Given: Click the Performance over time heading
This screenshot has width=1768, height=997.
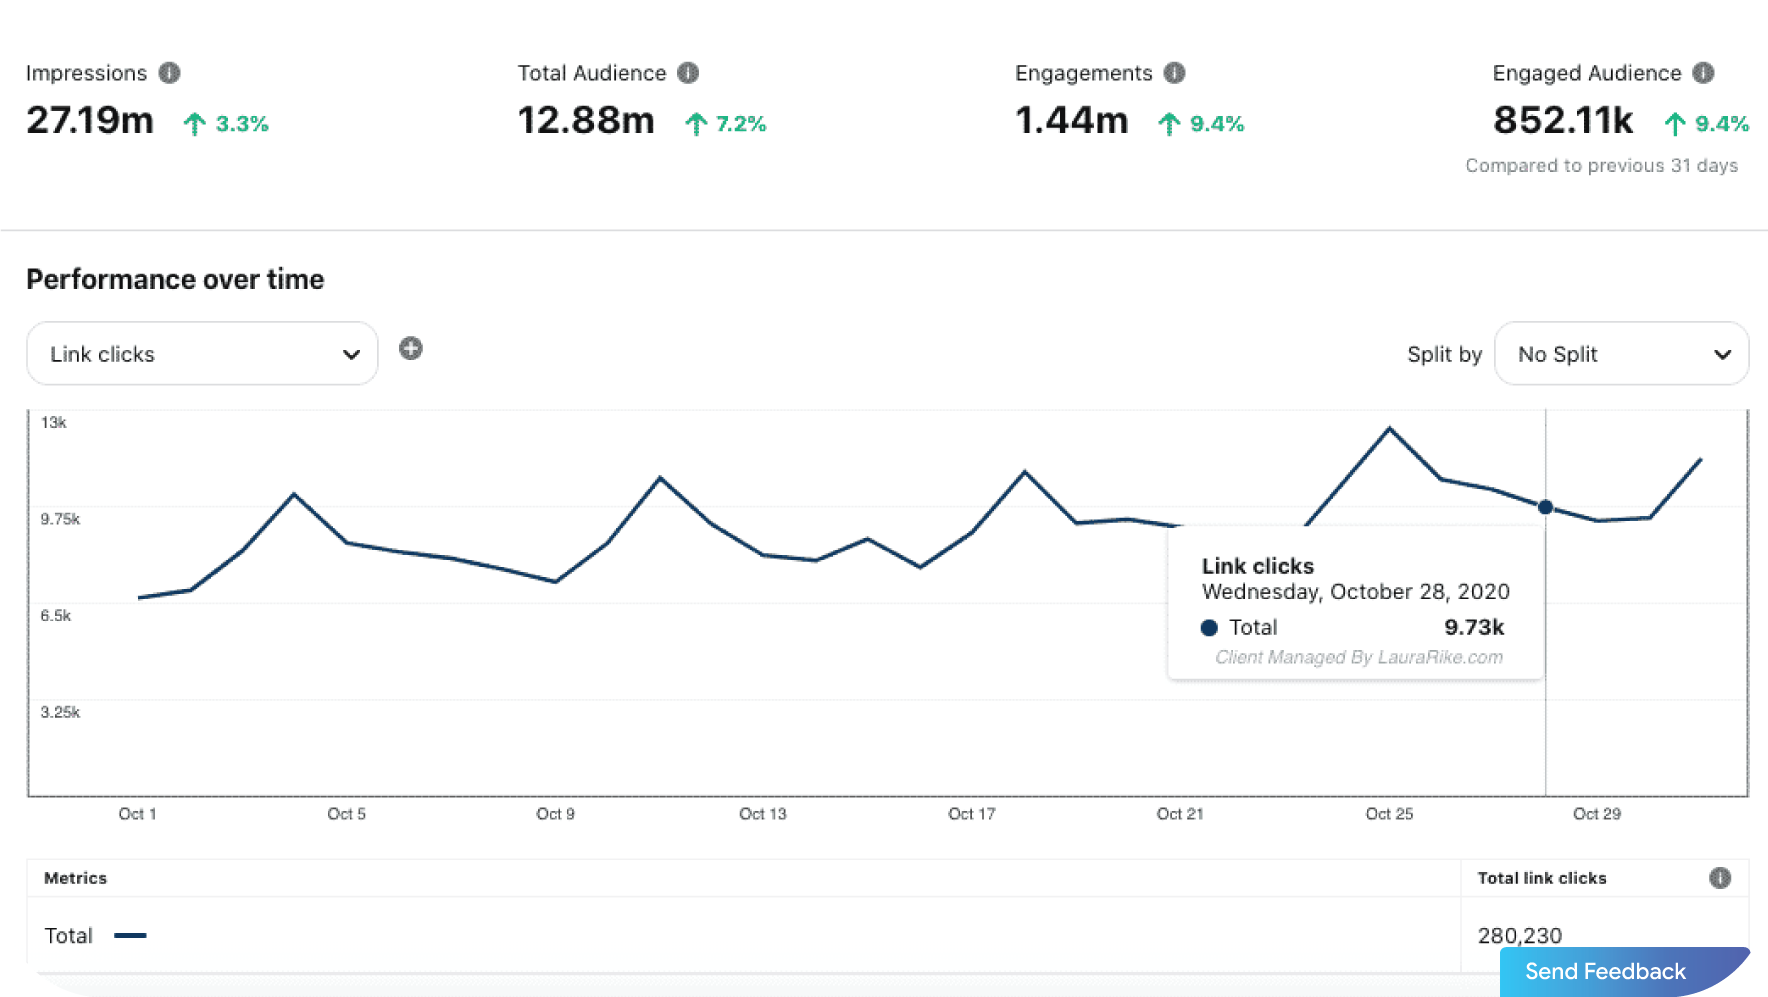Looking at the screenshot, I should click(x=175, y=279).
